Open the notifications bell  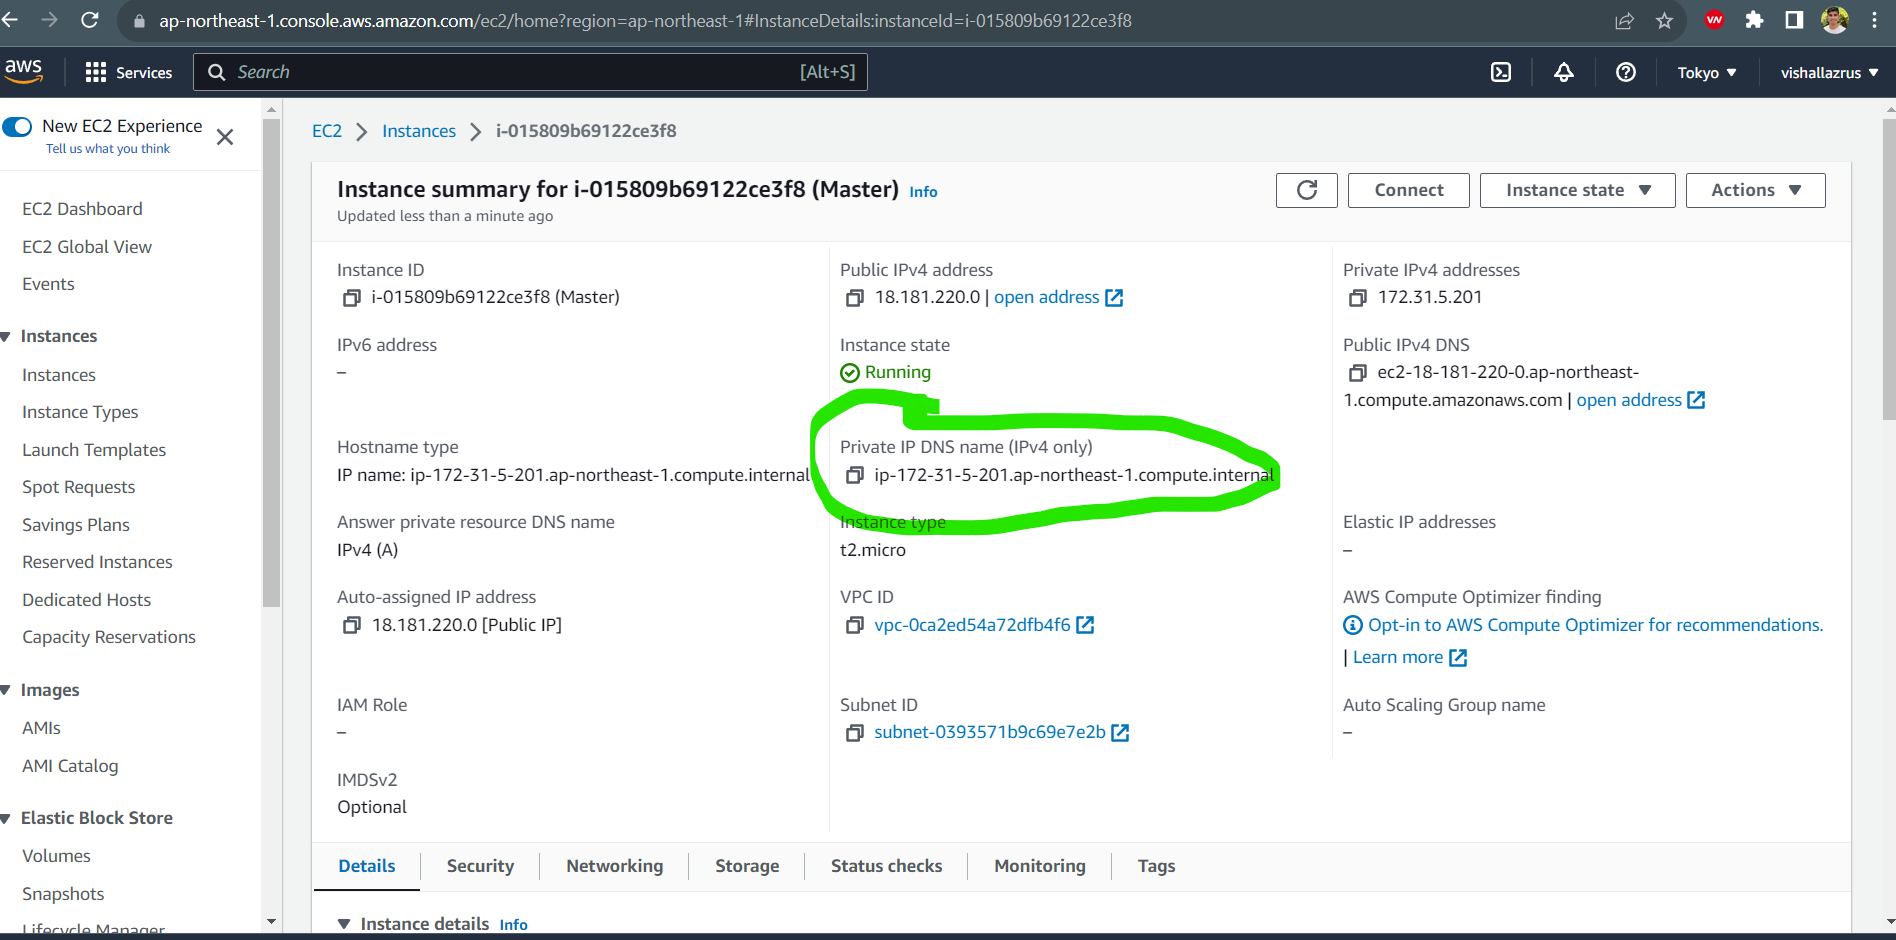(1563, 71)
